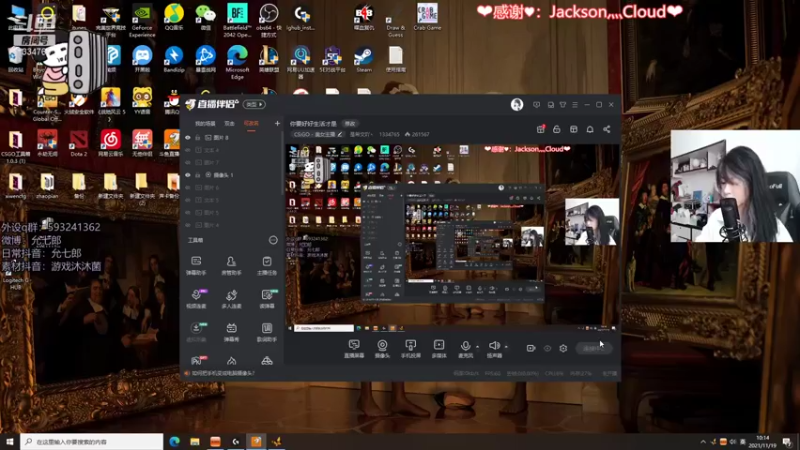Toggle preview eye icon beside settings gear
This screenshot has width=800, height=450.
(x=547, y=348)
